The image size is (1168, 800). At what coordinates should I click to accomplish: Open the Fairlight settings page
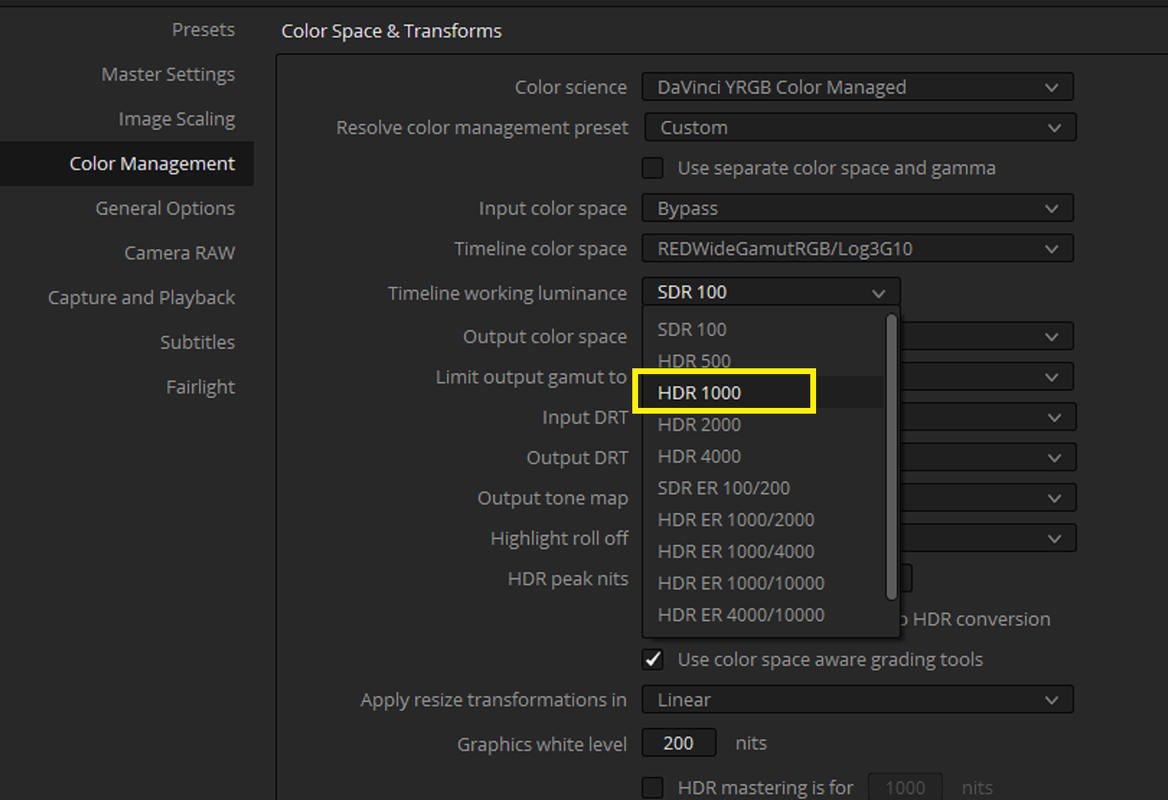tap(200, 387)
